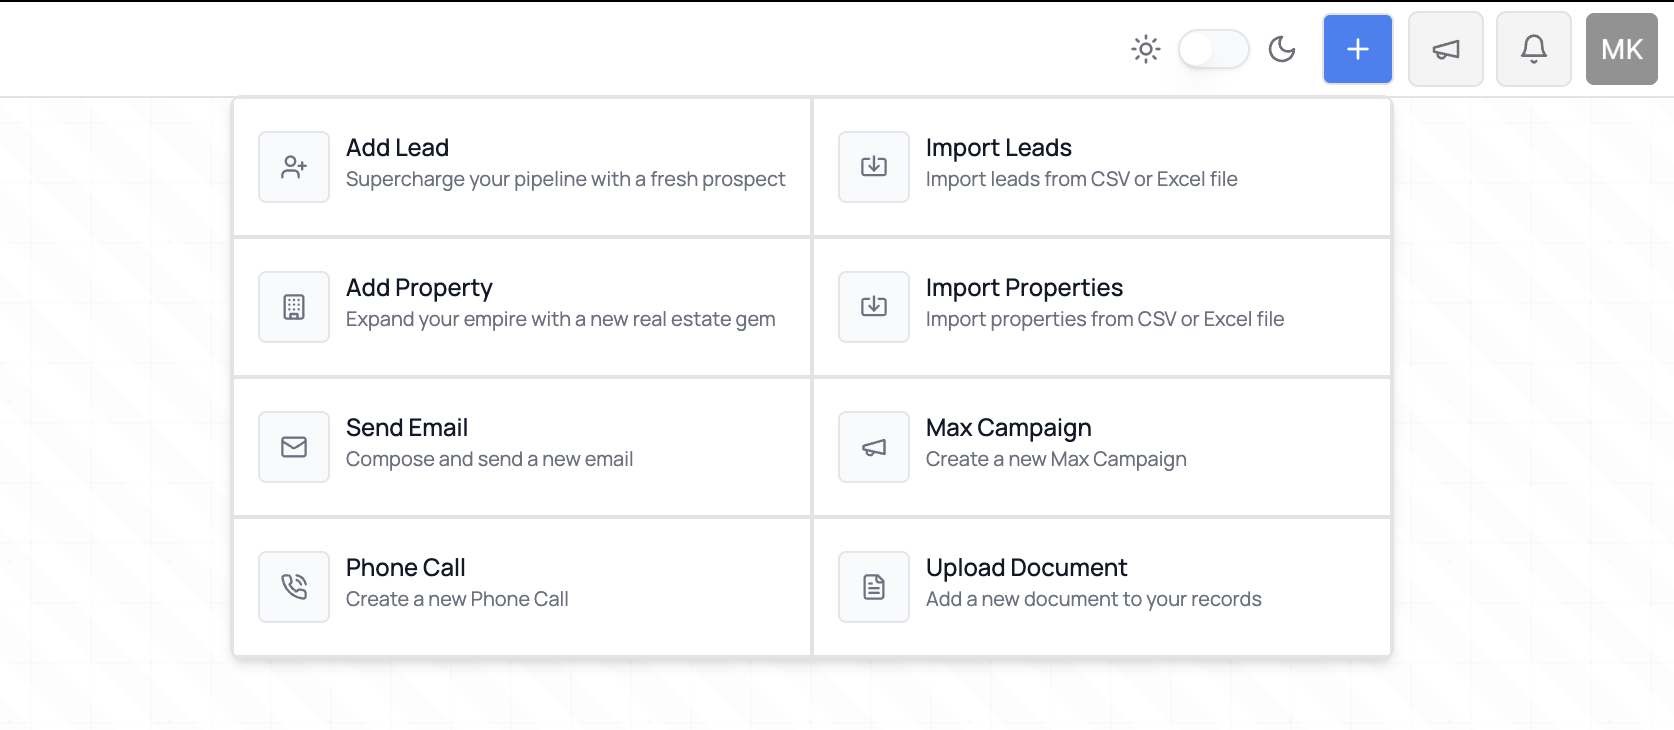Screen dimensions: 1674x730
Task: Select the Send Email title
Action: pos(407,428)
